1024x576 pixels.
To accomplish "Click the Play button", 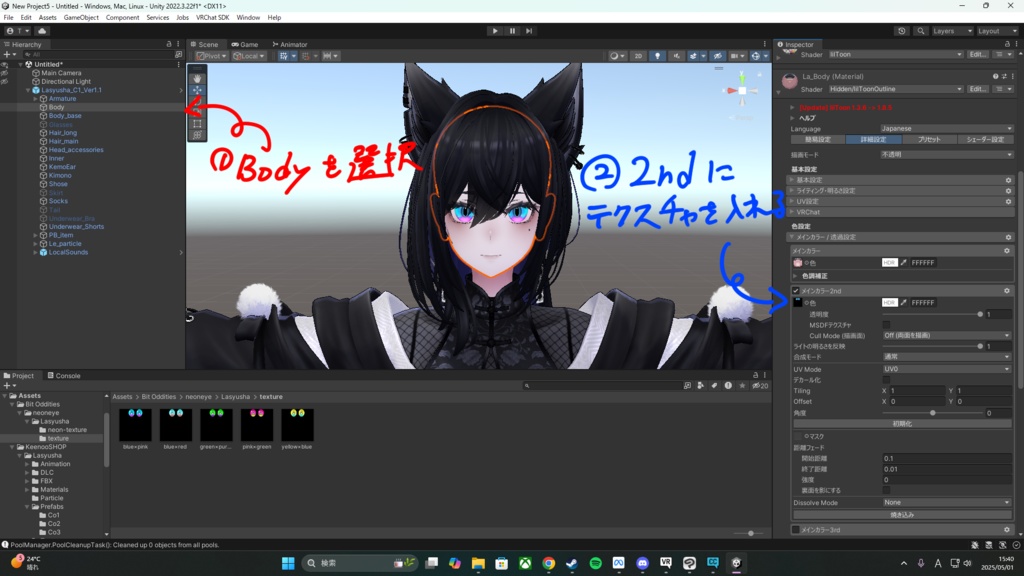I will pos(495,31).
